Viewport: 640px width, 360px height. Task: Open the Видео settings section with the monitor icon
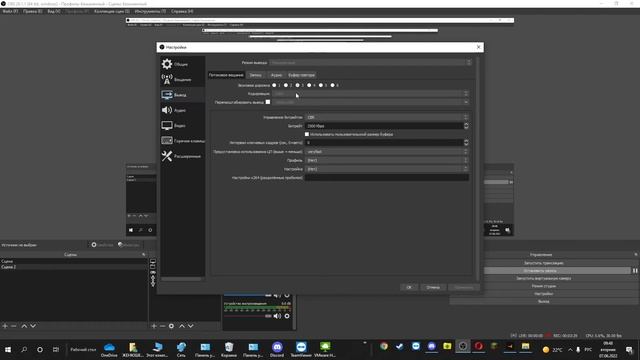182,125
